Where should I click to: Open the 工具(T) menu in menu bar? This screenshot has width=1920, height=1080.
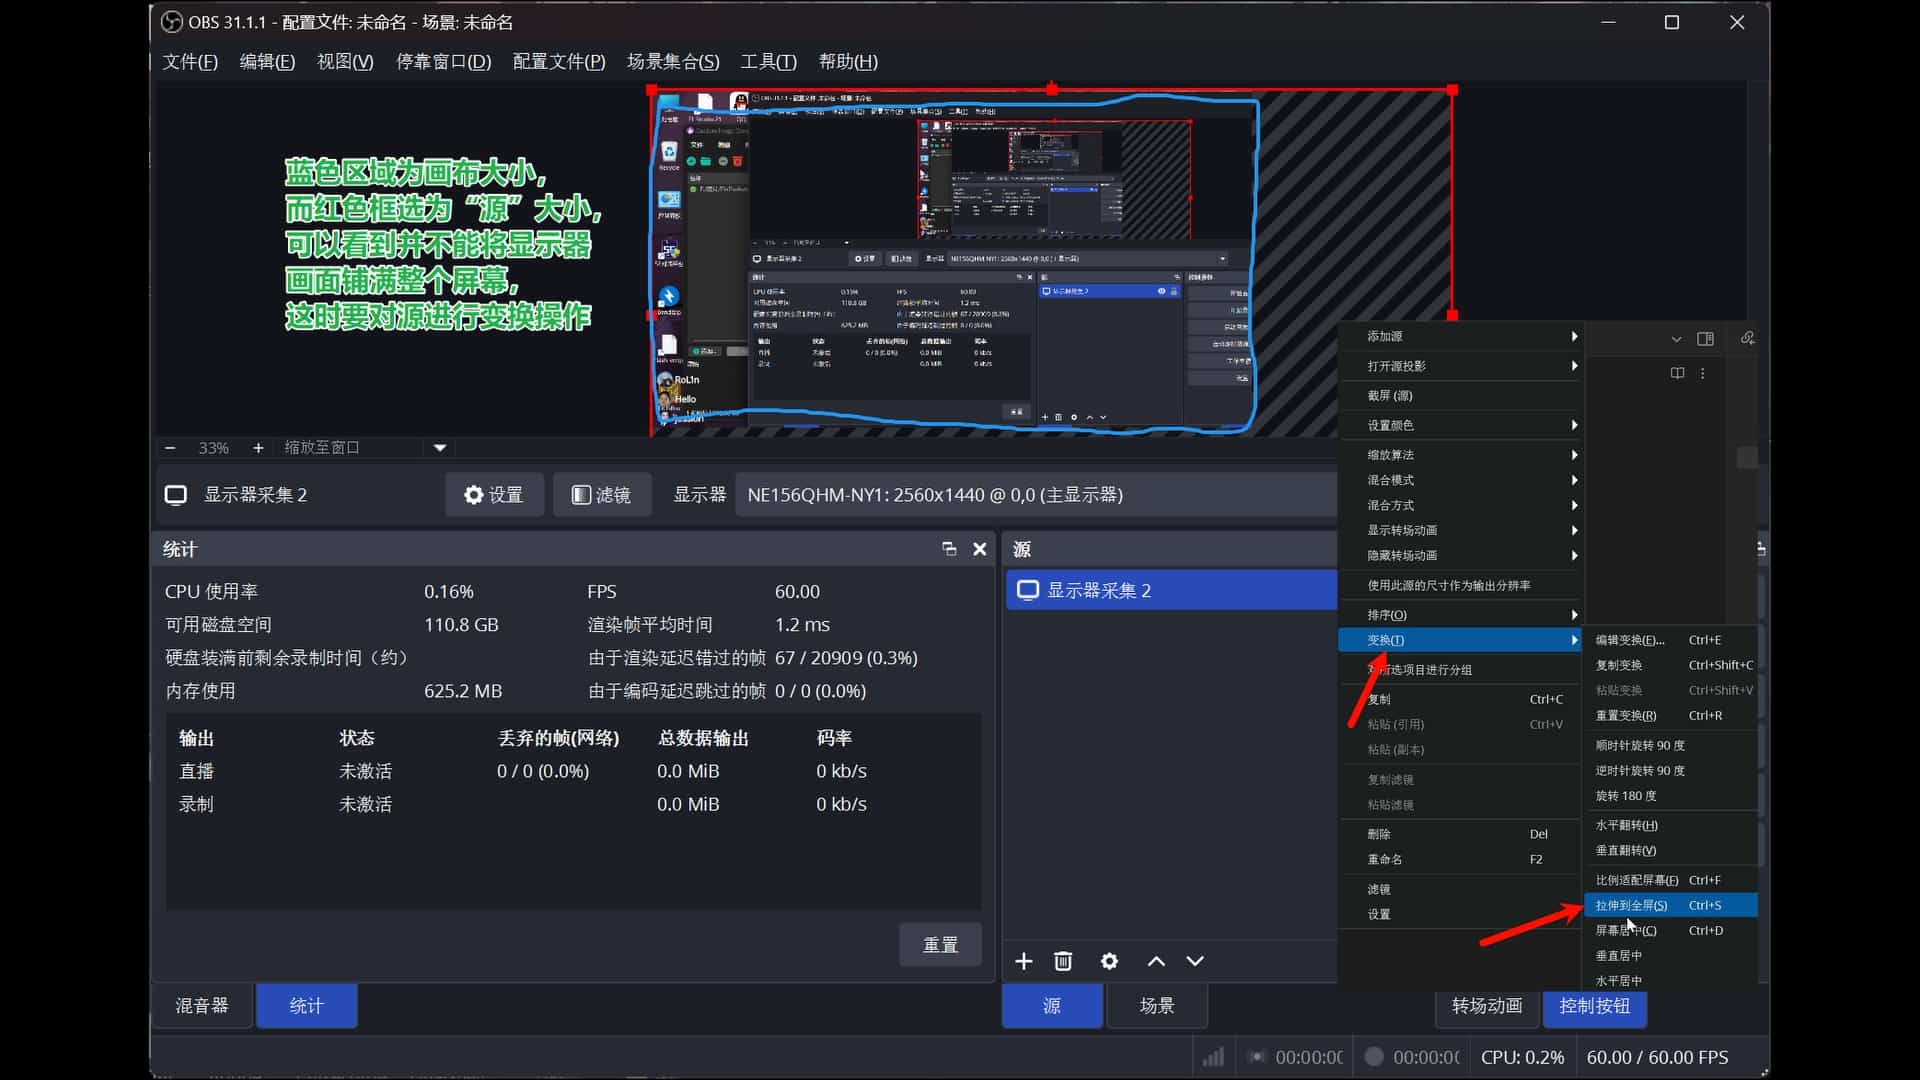click(768, 62)
